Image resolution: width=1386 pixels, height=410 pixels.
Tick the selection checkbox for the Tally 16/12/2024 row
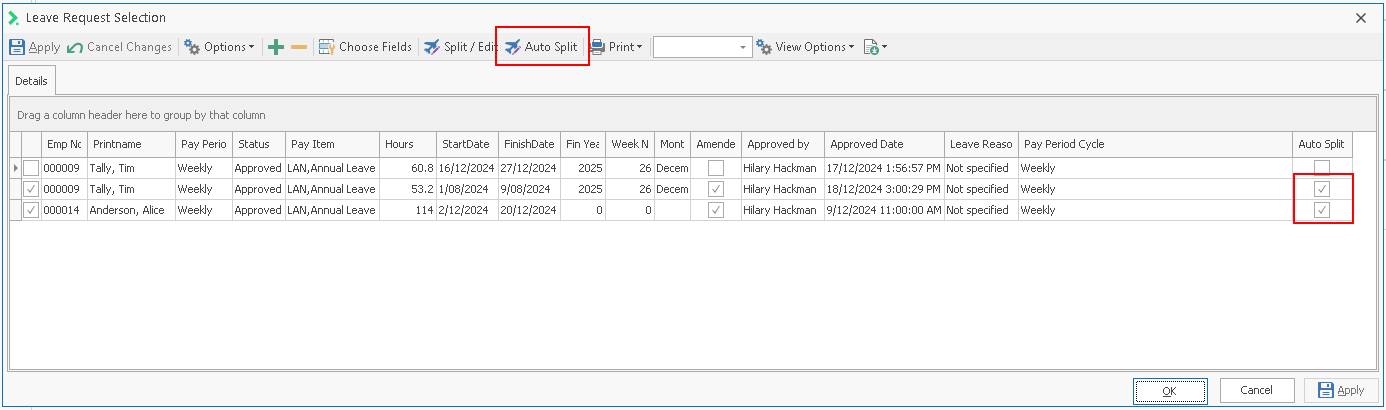coord(32,168)
